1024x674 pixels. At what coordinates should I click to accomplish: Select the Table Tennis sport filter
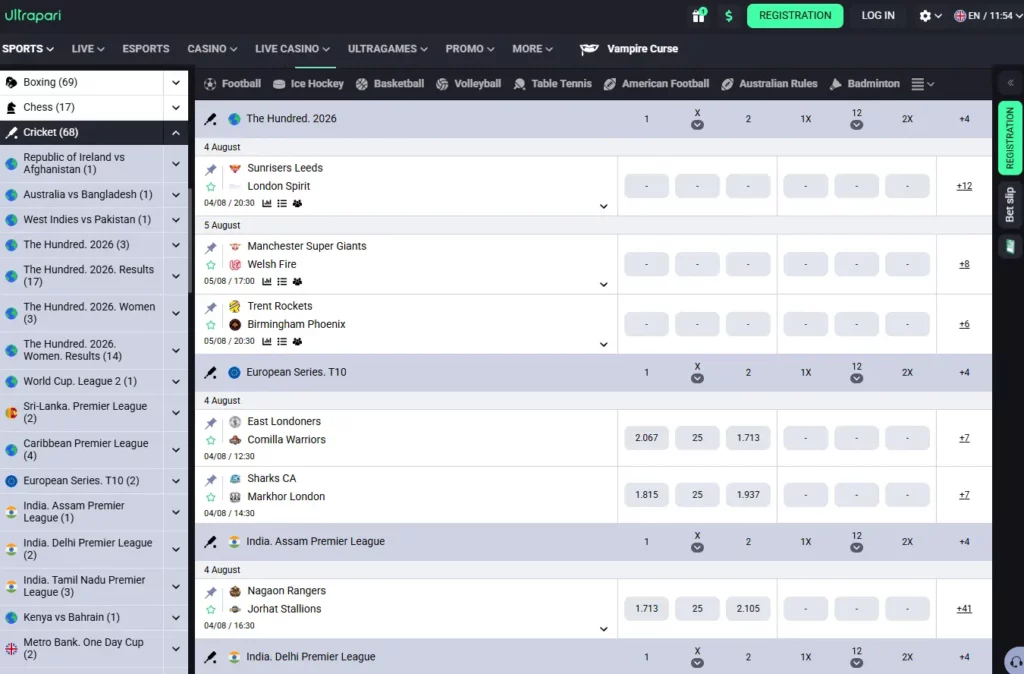[x=552, y=84]
